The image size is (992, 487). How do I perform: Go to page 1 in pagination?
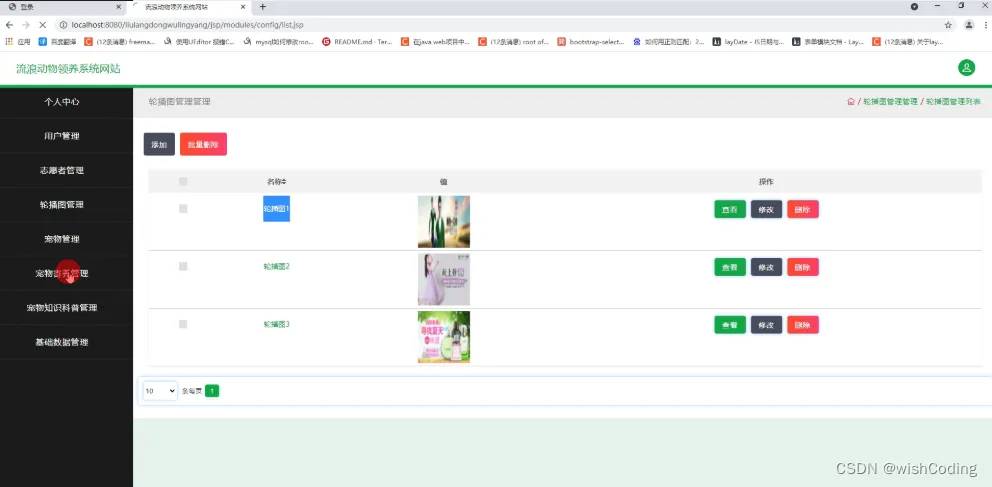[212, 391]
